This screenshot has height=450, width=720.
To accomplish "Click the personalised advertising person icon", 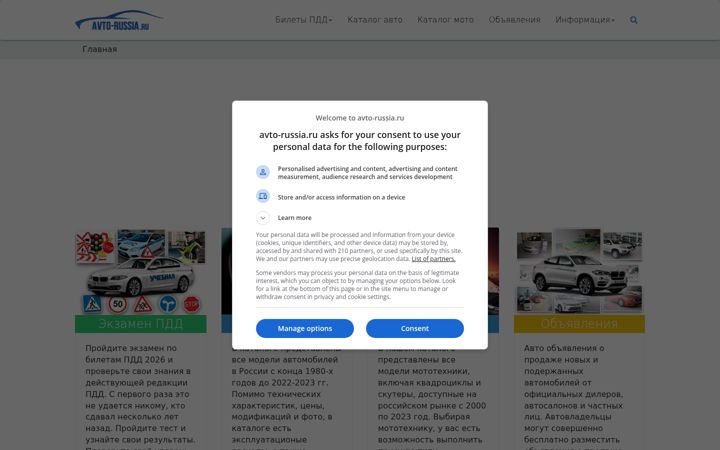I will pyautogui.click(x=263, y=172).
